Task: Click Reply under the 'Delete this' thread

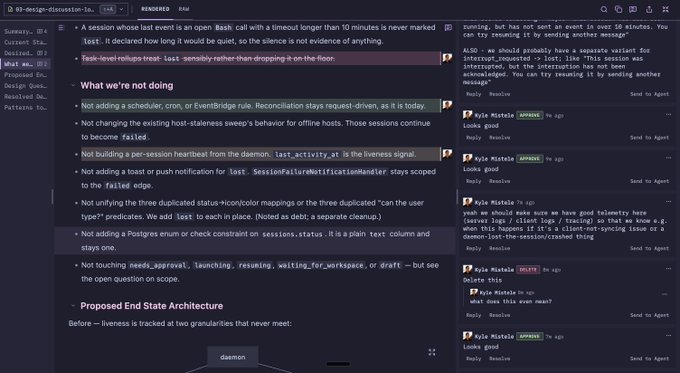Action: 474,315
